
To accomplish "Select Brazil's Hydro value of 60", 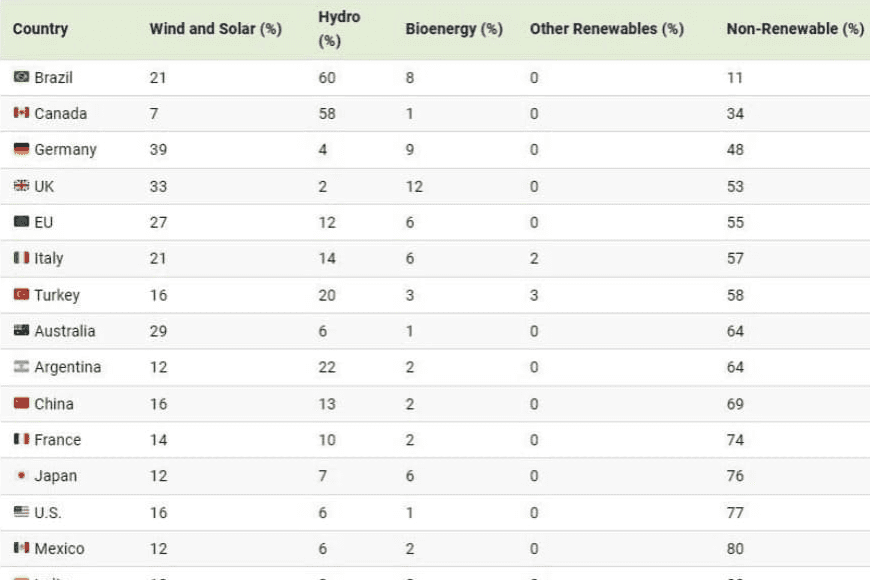I will tap(327, 77).
